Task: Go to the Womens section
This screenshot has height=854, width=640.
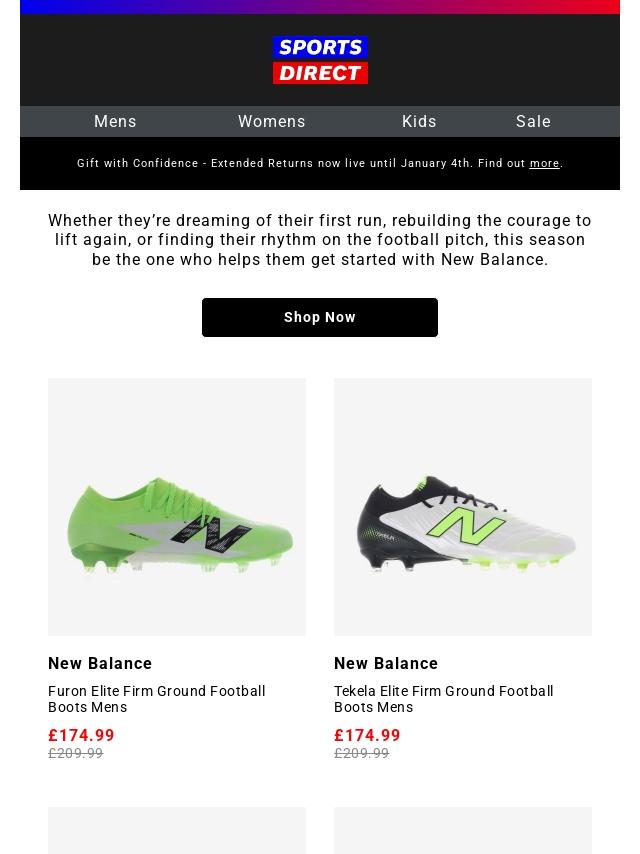Action: pos(272,121)
